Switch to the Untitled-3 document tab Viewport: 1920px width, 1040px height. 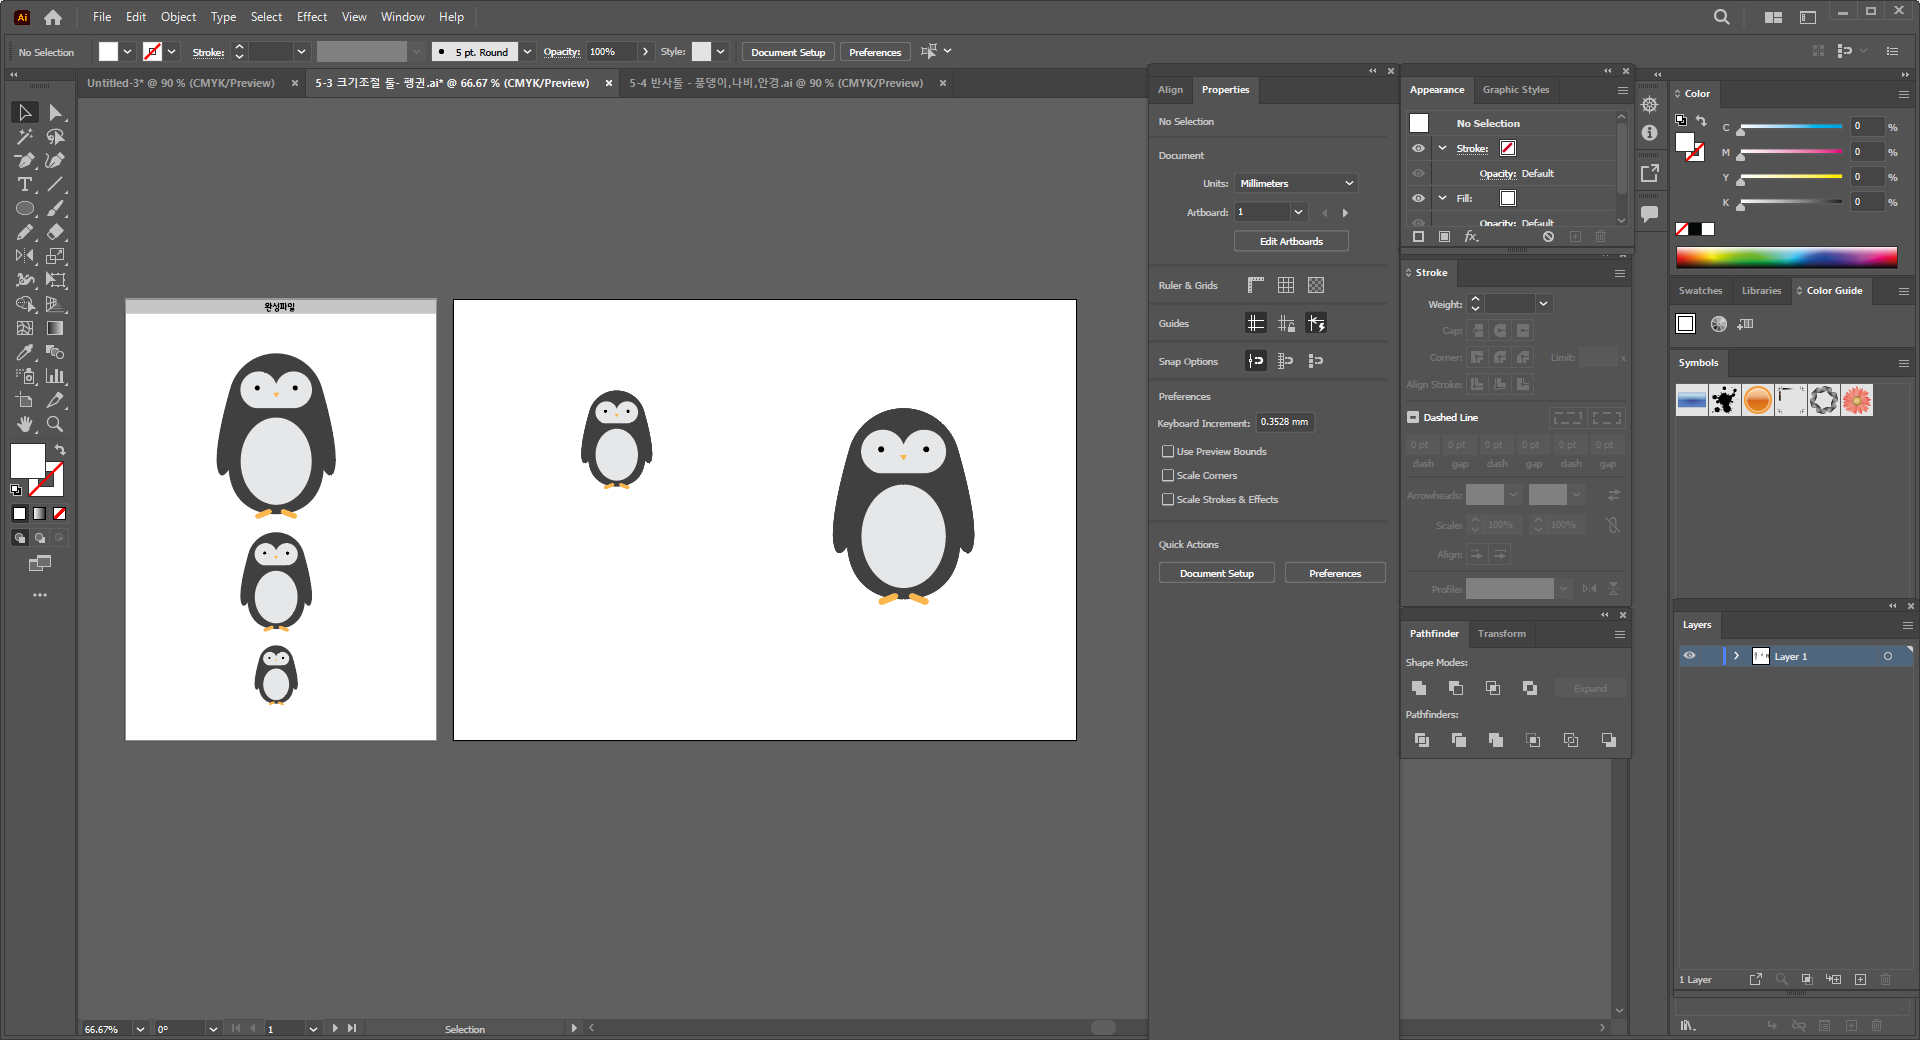[x=181, y=83]
